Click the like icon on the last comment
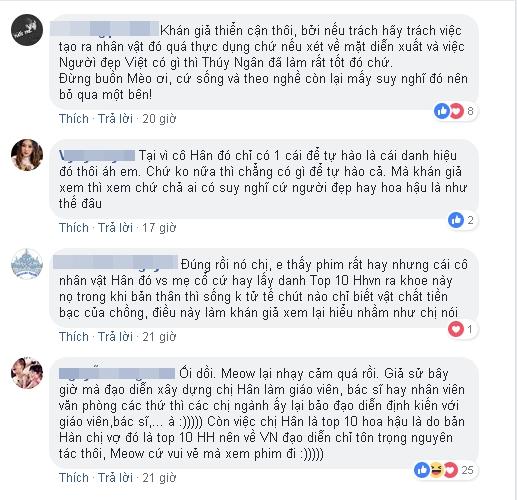 coord(422,470)
